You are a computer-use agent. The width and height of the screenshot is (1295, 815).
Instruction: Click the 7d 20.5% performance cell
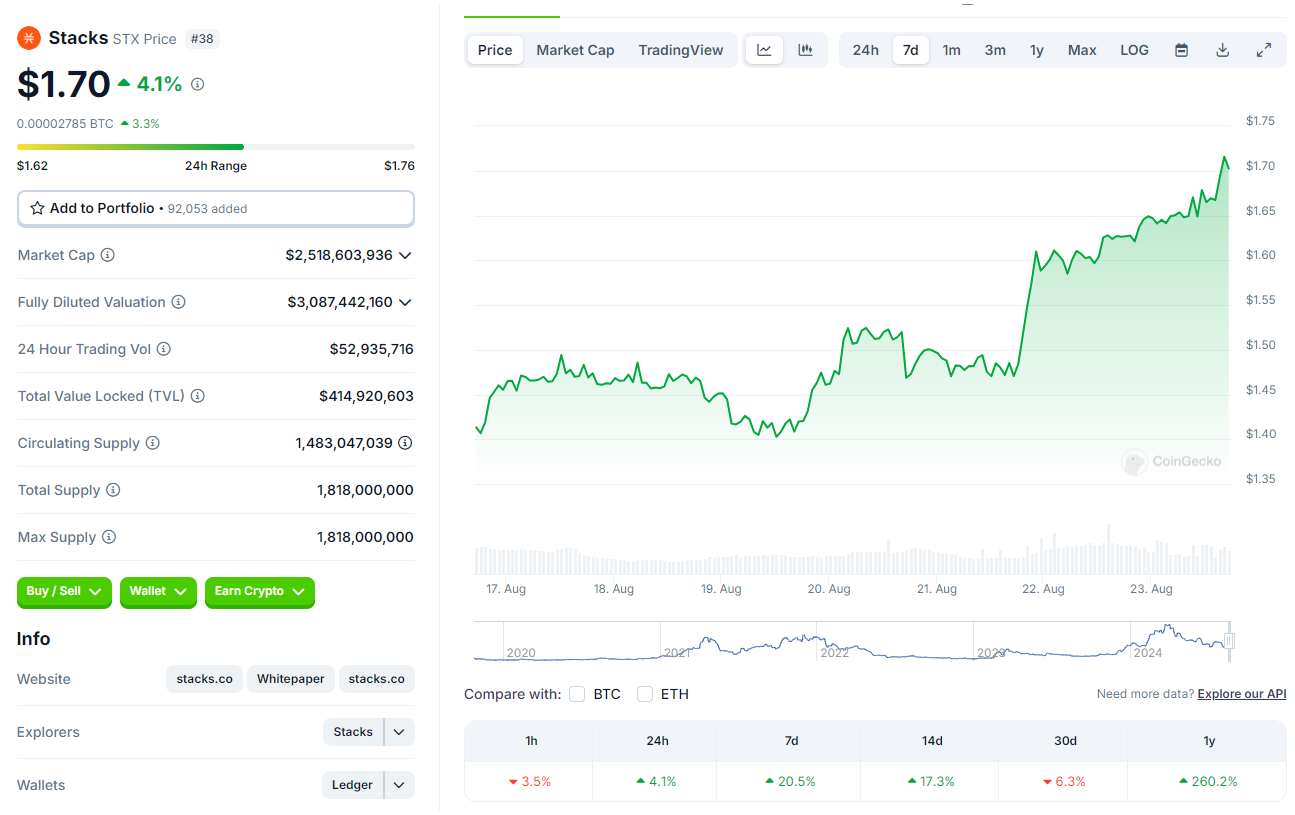(x=791, y=781)
